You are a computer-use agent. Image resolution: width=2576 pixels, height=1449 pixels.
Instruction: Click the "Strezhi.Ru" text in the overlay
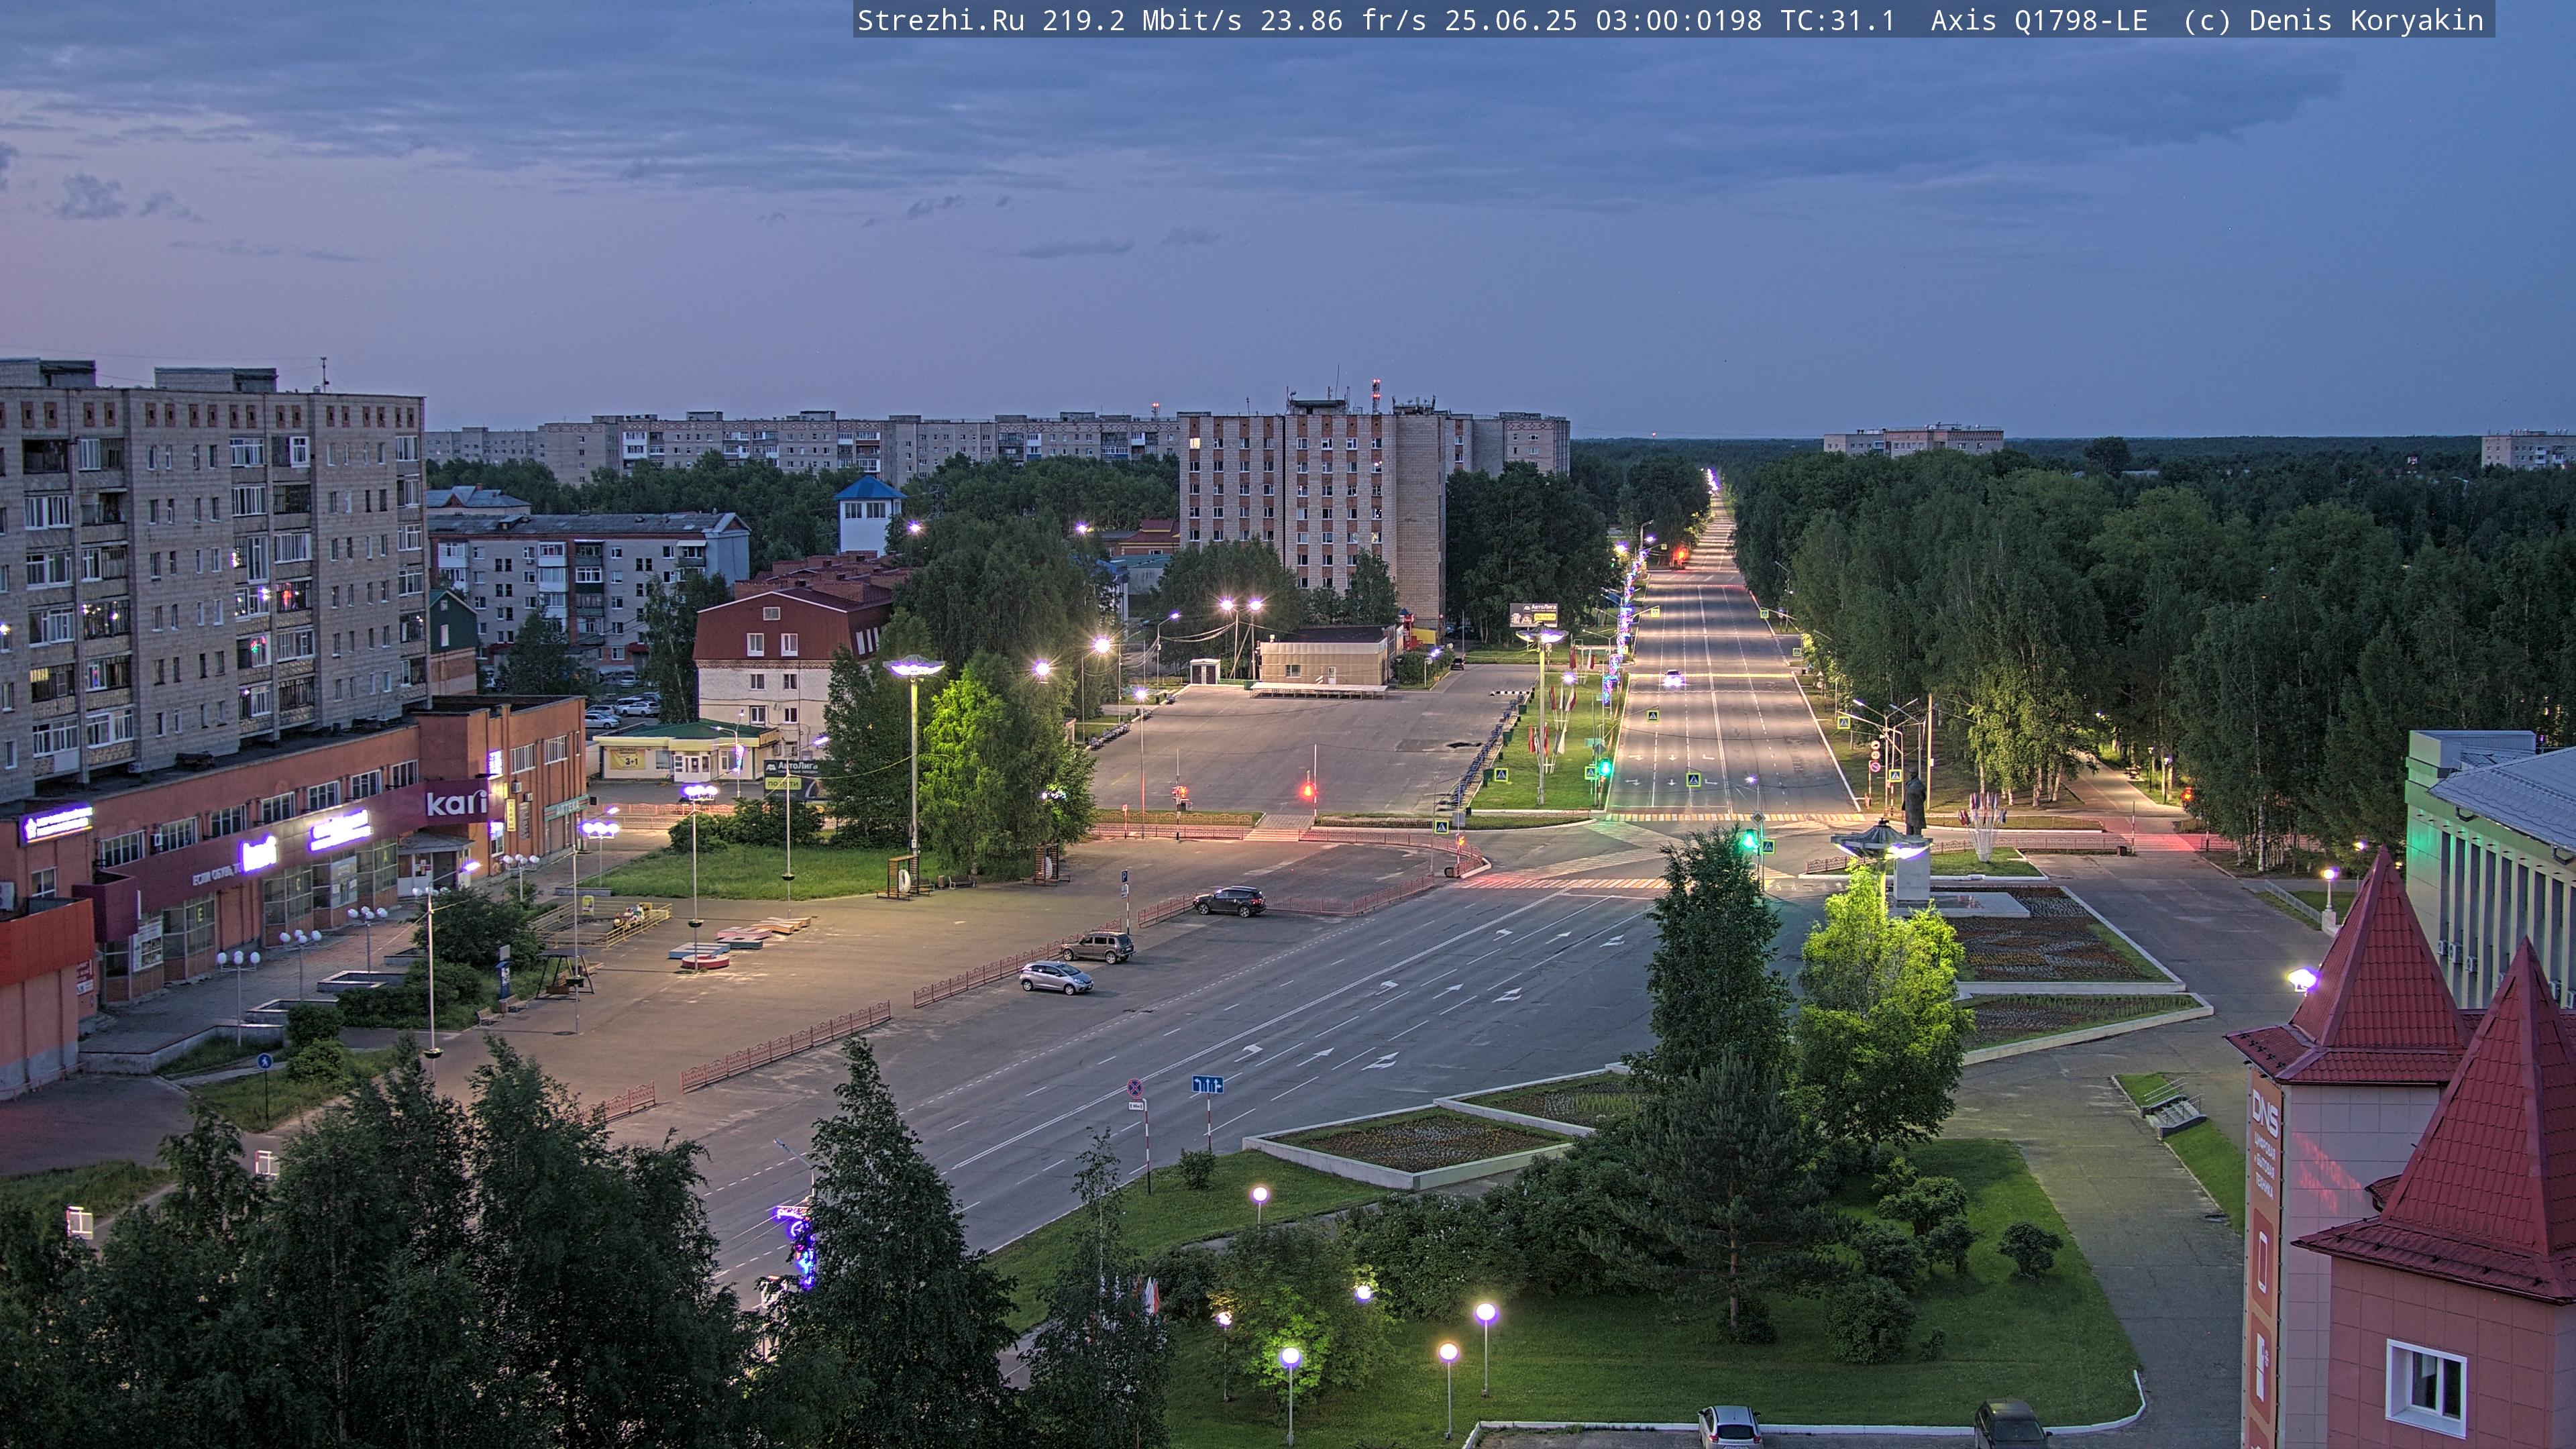pyautogui.click(x=941, y=20)
